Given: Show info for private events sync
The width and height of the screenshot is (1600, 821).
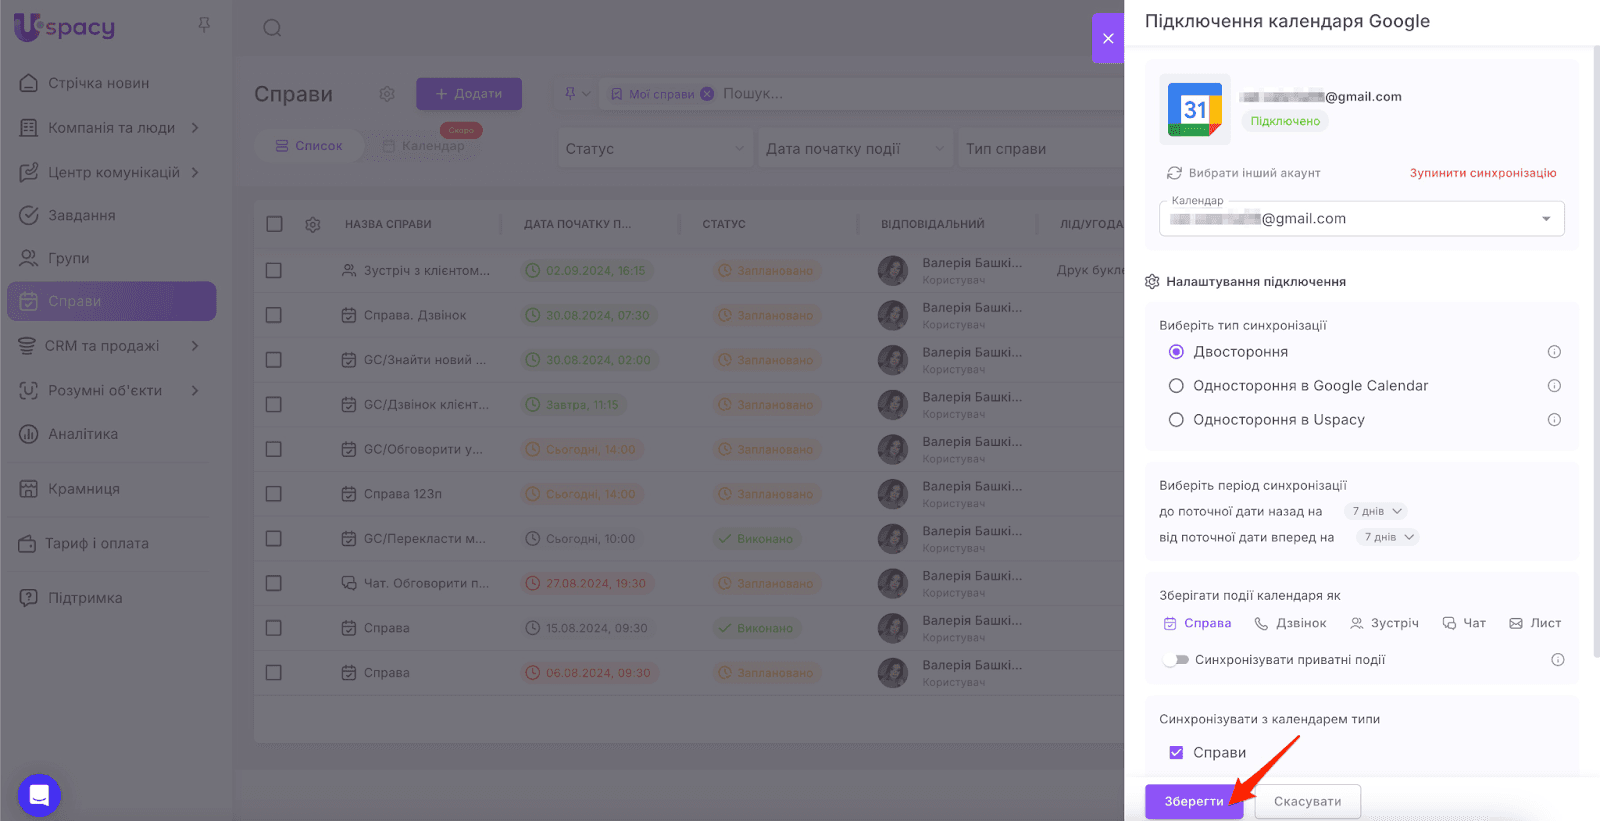Looking at the screenshot, I should point(1557,660).
